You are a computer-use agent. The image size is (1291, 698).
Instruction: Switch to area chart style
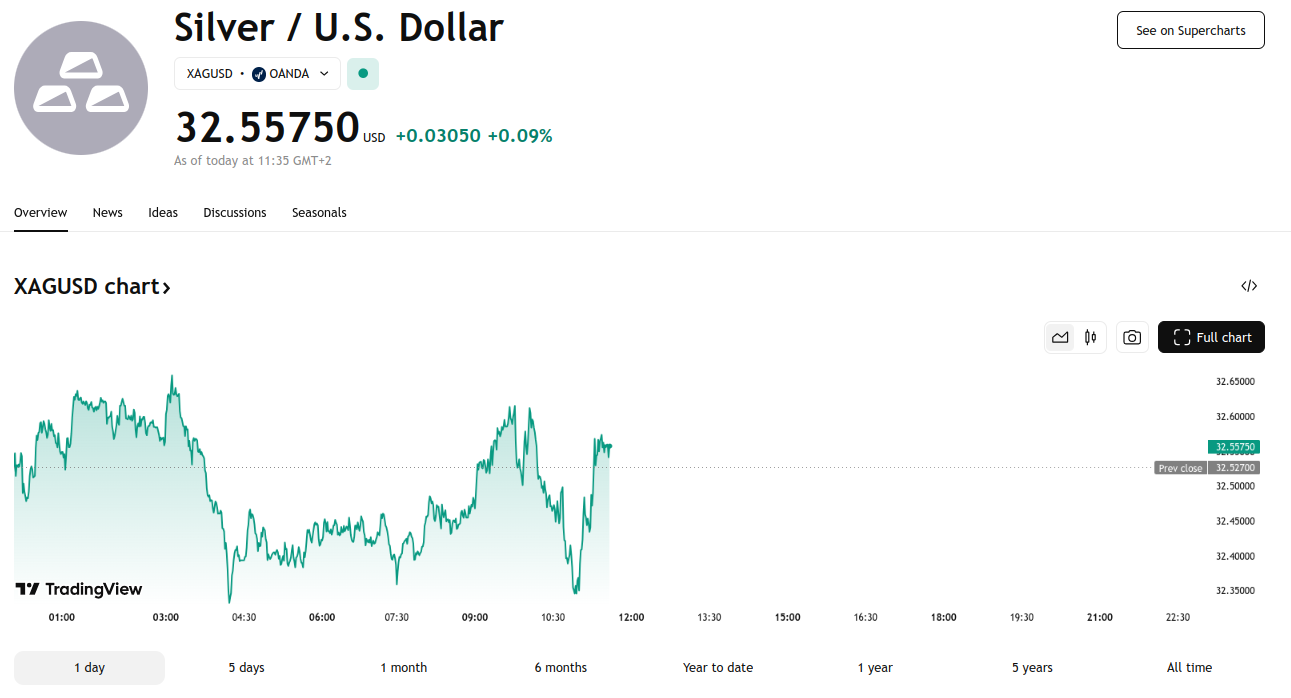tap(1060, 338)
